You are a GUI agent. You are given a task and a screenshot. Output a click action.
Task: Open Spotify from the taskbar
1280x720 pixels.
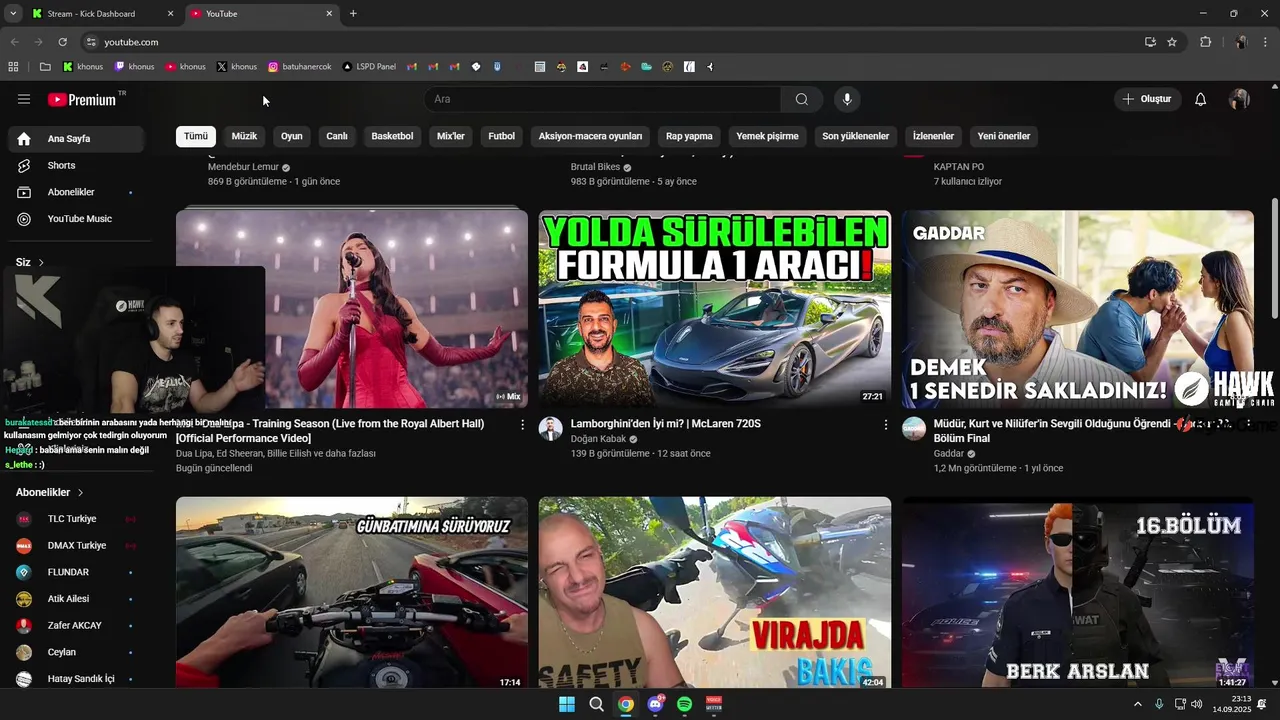684,704
